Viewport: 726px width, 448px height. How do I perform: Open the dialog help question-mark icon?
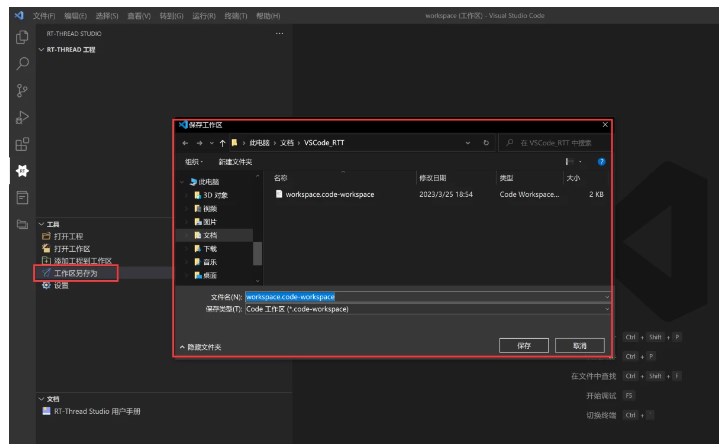tap(601, 162)
